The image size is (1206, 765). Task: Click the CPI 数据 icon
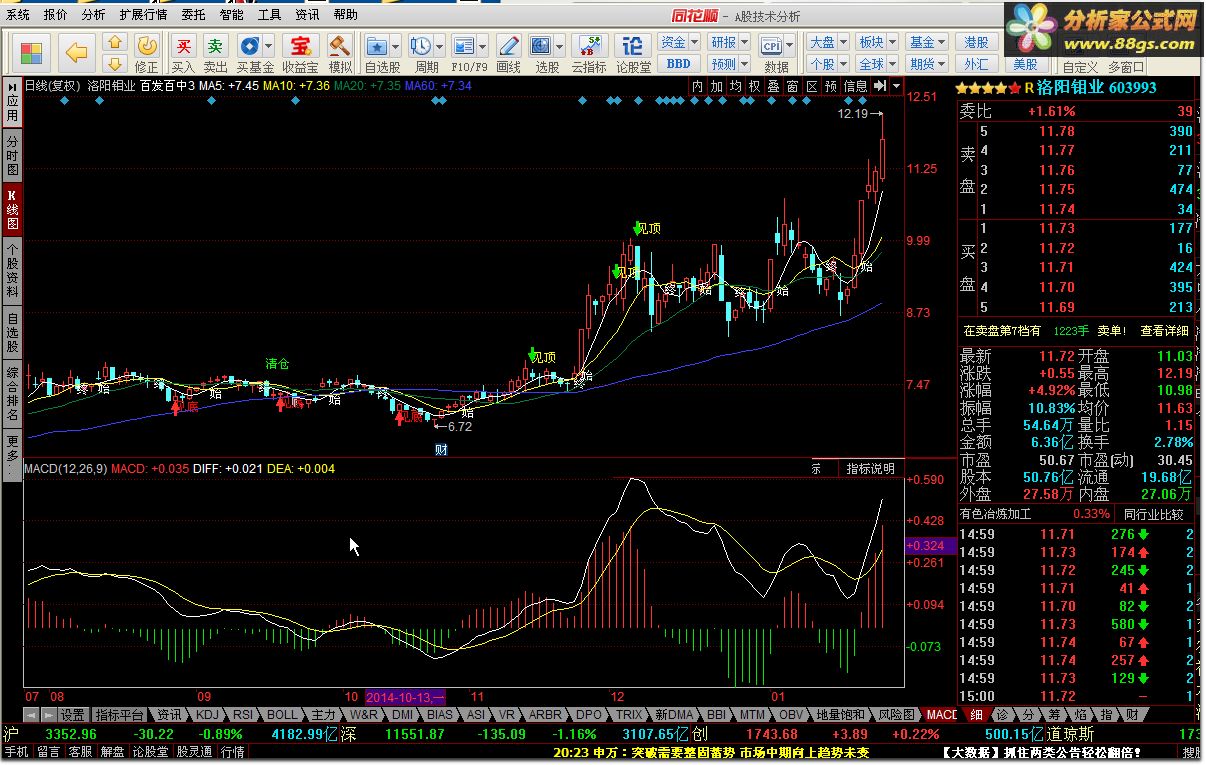coord(771,45)
